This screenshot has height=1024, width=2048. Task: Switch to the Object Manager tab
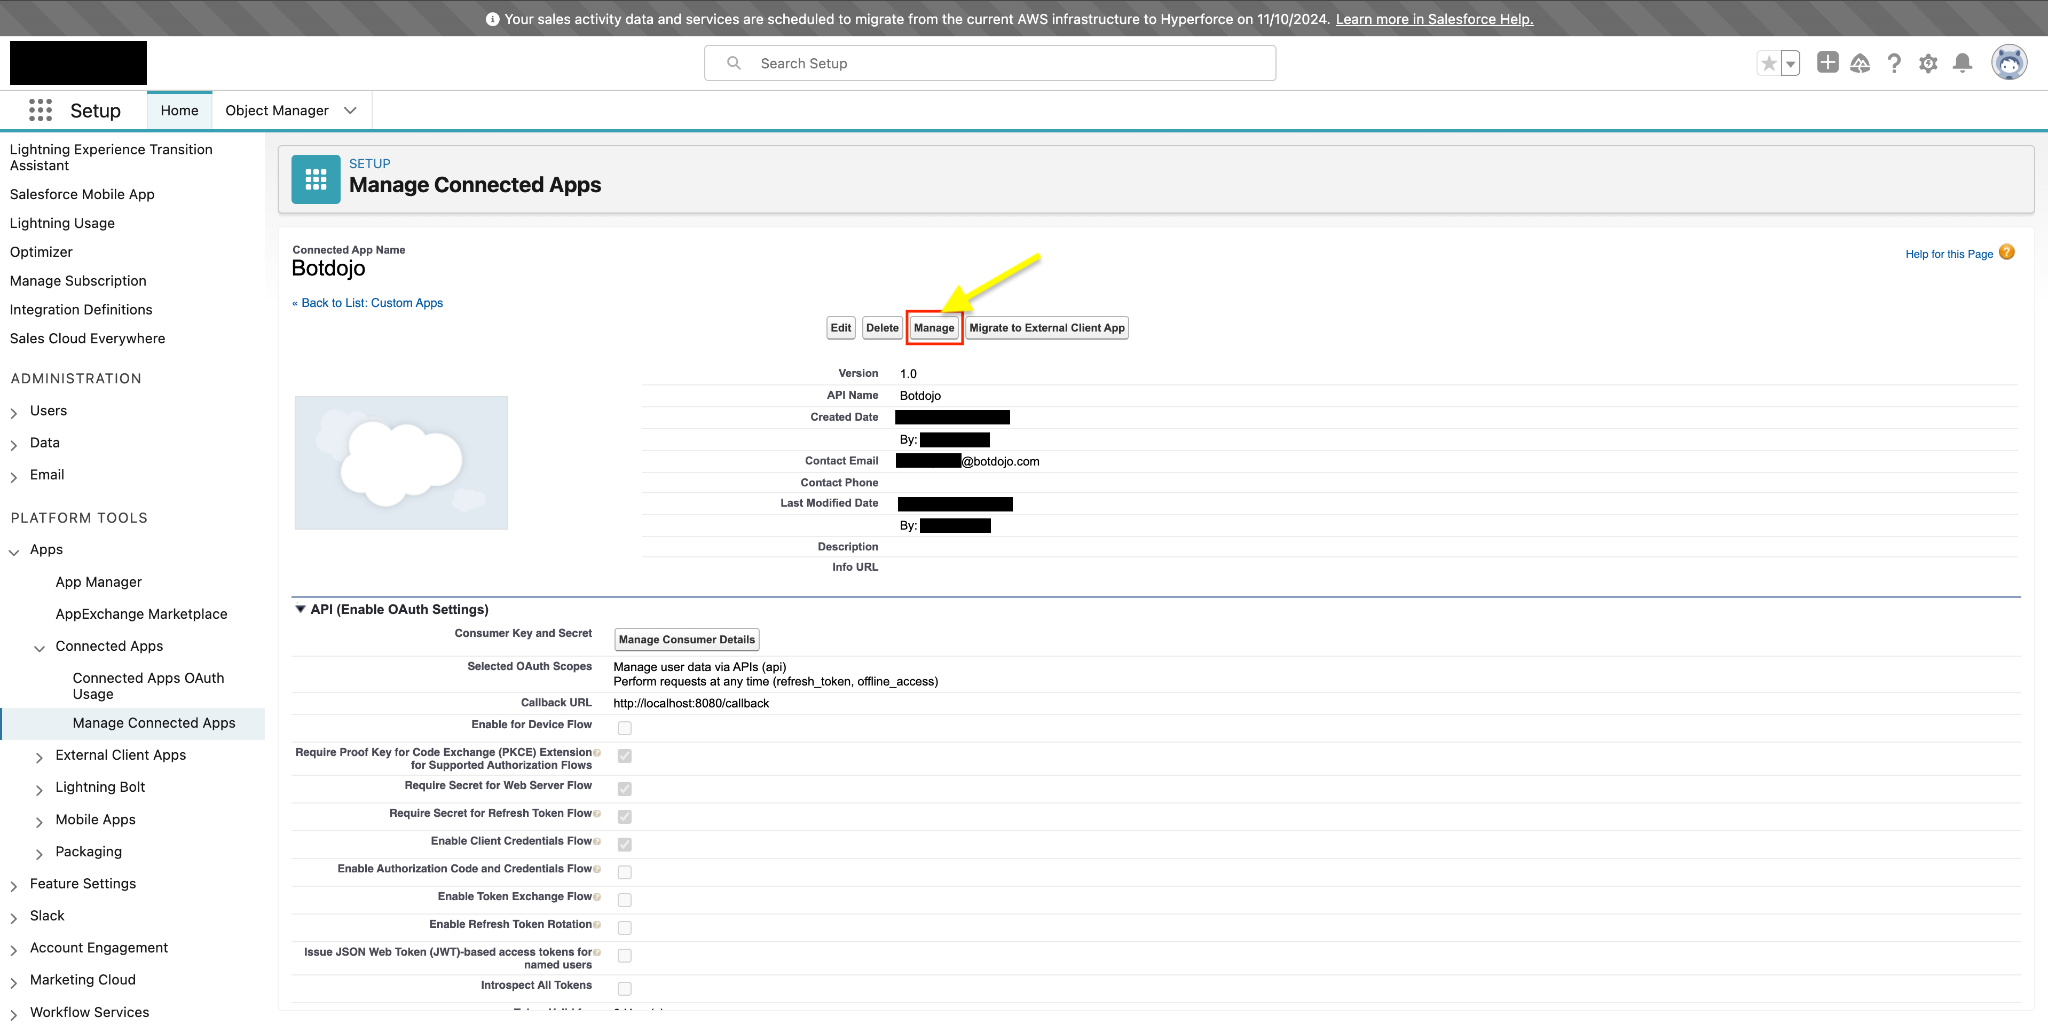click(x=277, y=110)
